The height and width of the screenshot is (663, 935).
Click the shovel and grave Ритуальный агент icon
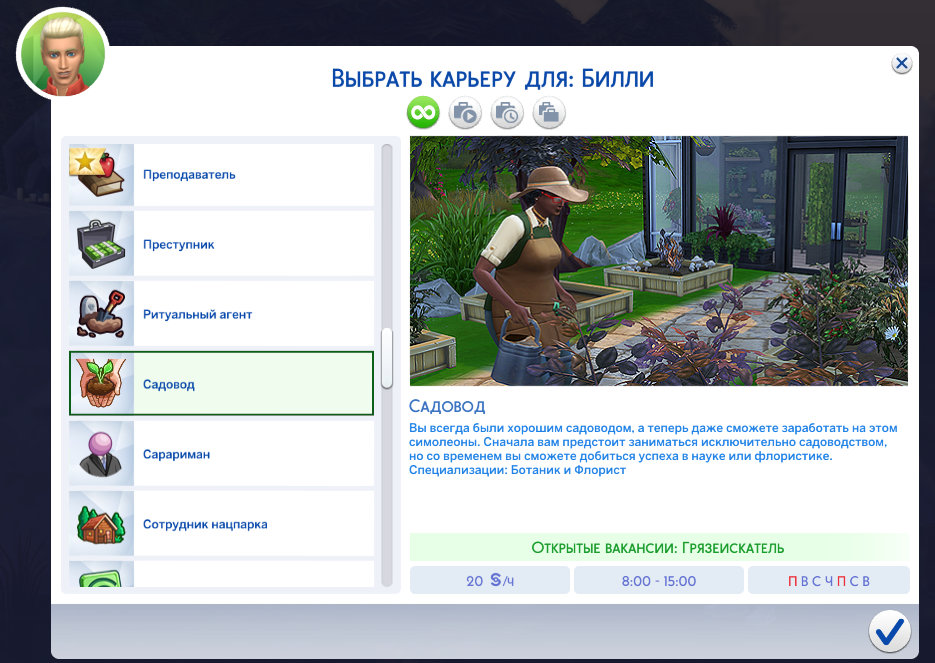tap(101, 314)
